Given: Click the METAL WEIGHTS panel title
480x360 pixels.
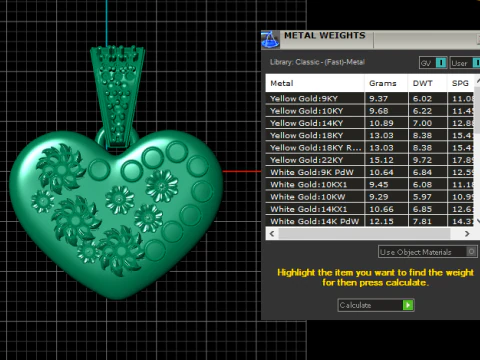Looking at the screenshot, I should point(325,35).
